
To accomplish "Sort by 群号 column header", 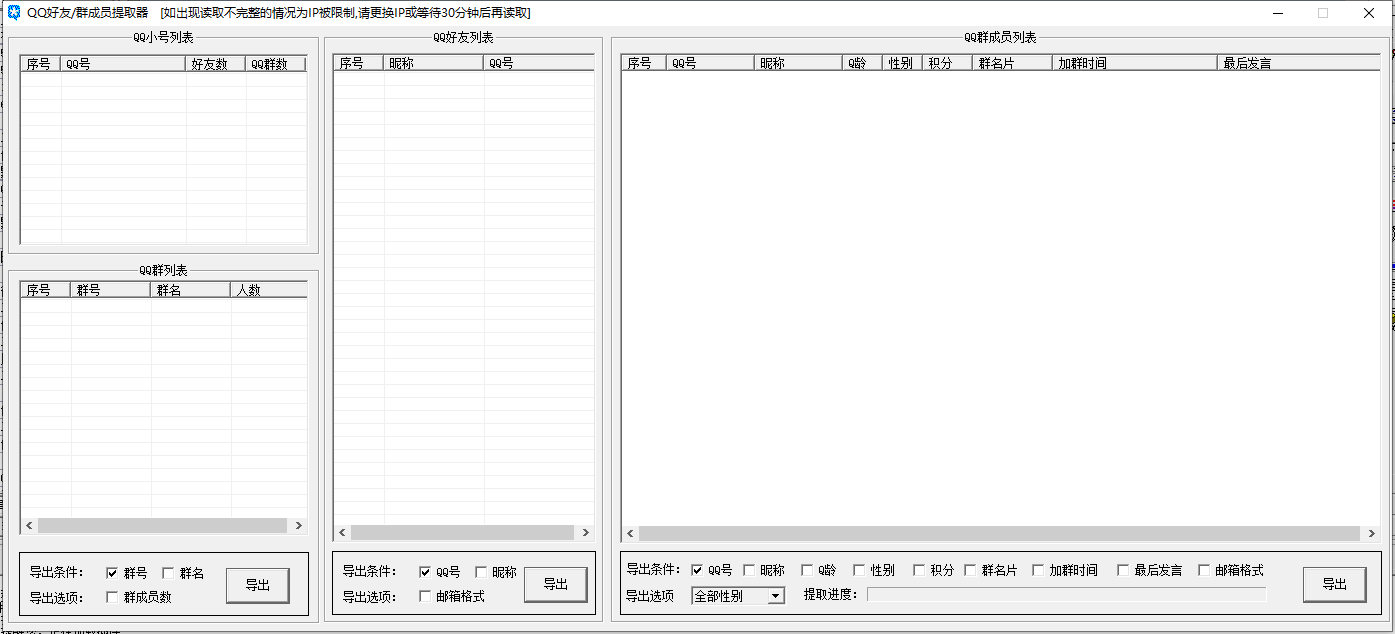I will (110, 290).
